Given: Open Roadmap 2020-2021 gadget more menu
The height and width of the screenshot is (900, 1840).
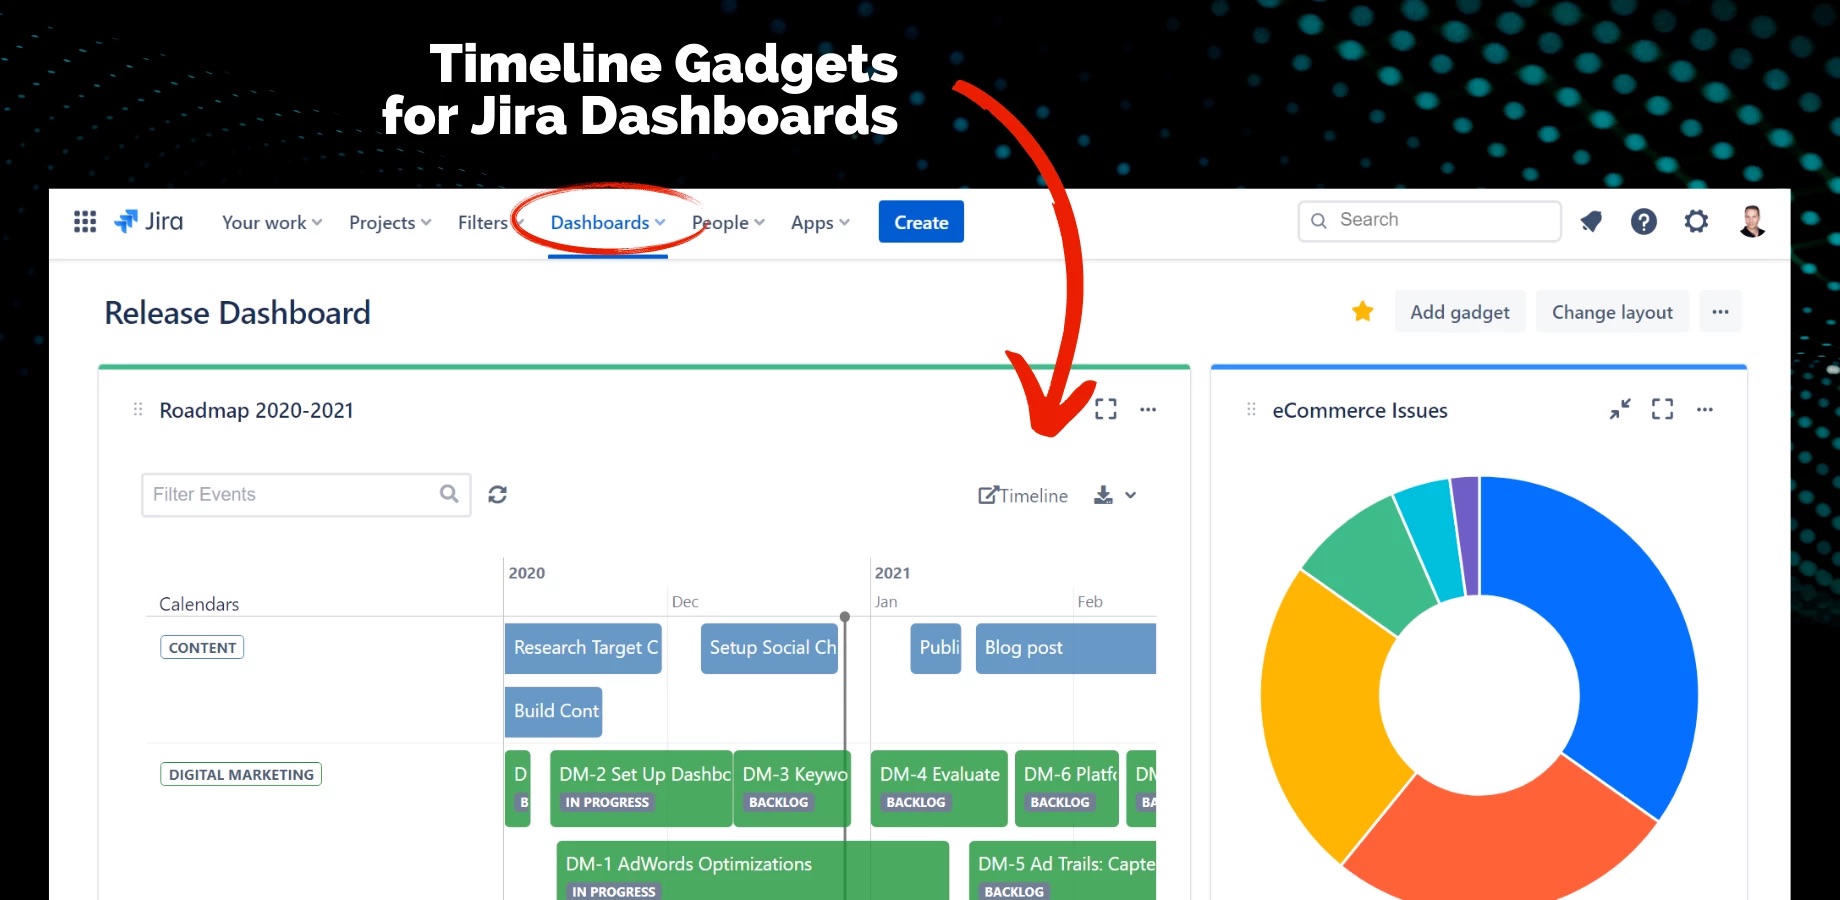Looking at the screenshot, I should coord(1148,409).
